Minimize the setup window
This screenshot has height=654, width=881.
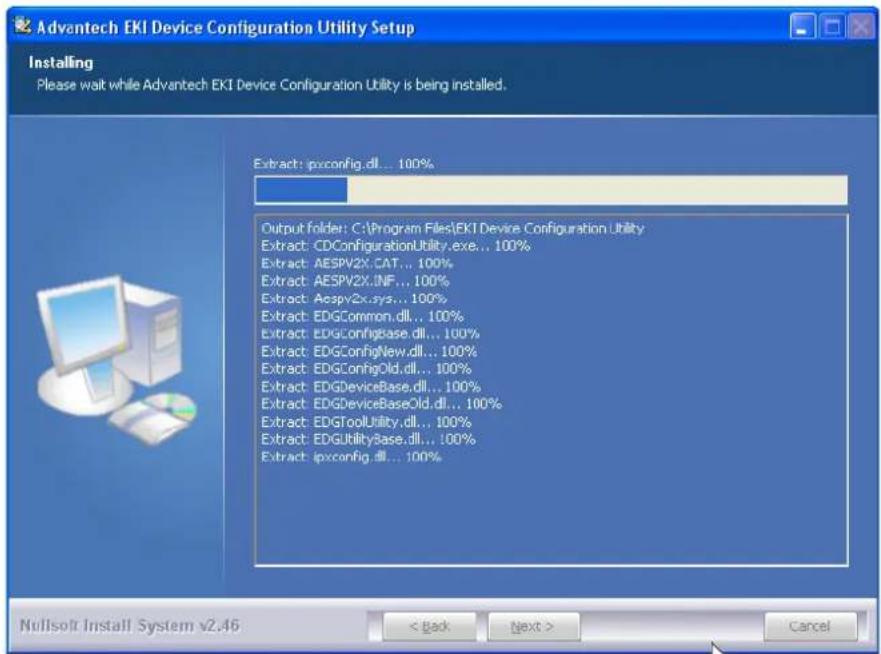802,26
